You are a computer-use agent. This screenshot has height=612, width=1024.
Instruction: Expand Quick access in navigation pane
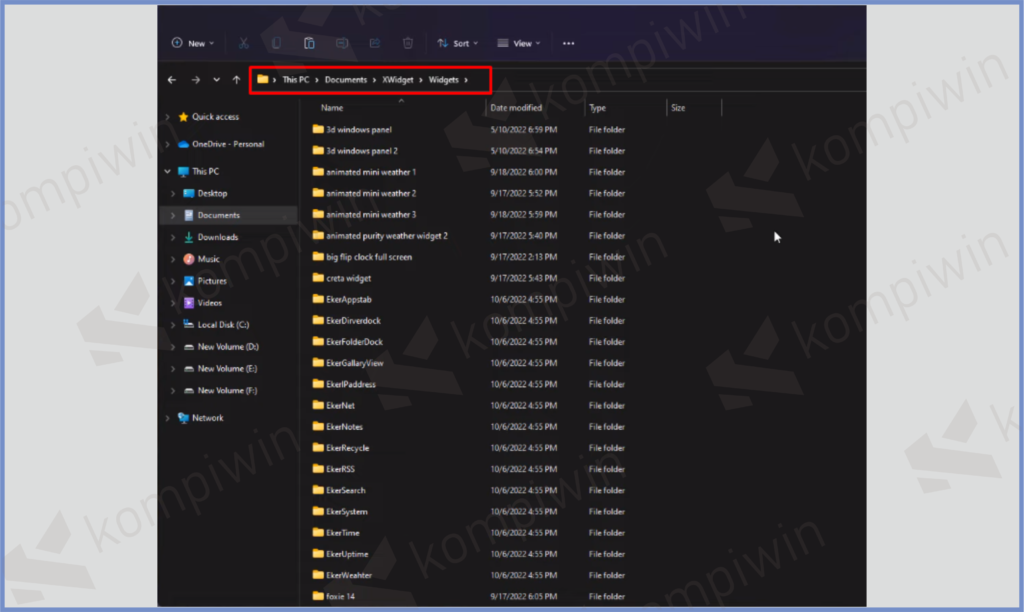[x=167, y=117]
